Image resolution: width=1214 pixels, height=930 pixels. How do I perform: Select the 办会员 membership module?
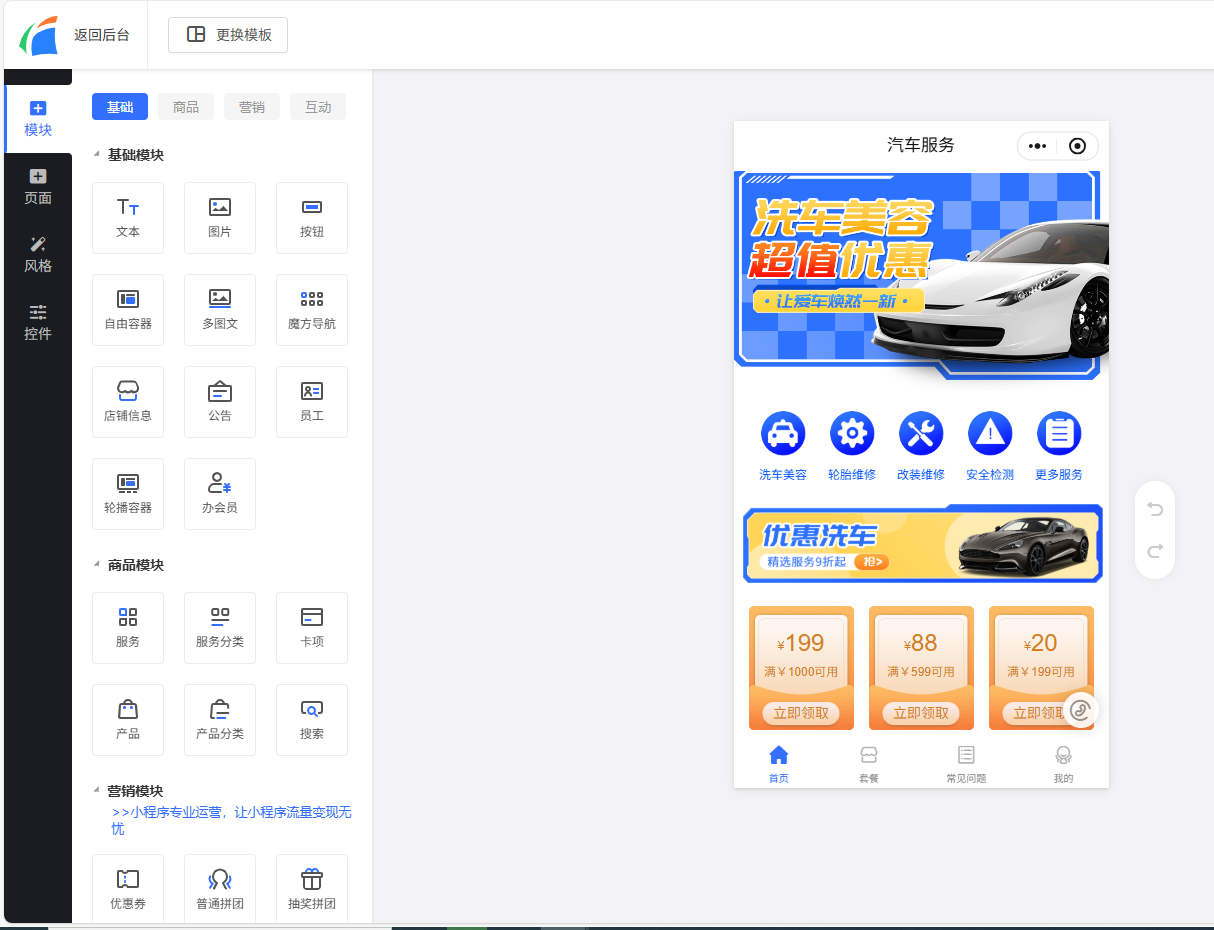click(x=220, y=493)
